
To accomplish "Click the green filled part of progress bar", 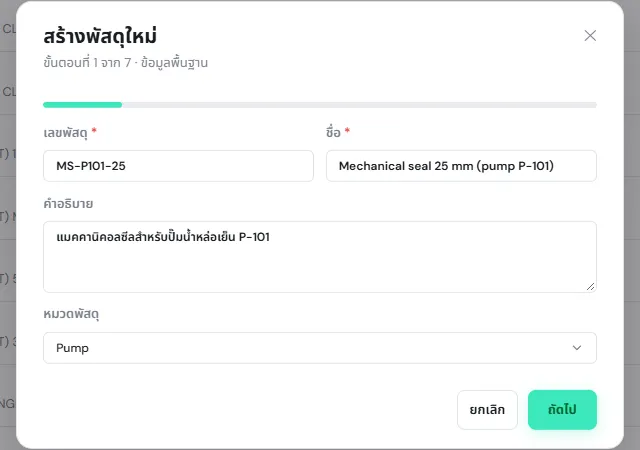I will tap(82, 105).
